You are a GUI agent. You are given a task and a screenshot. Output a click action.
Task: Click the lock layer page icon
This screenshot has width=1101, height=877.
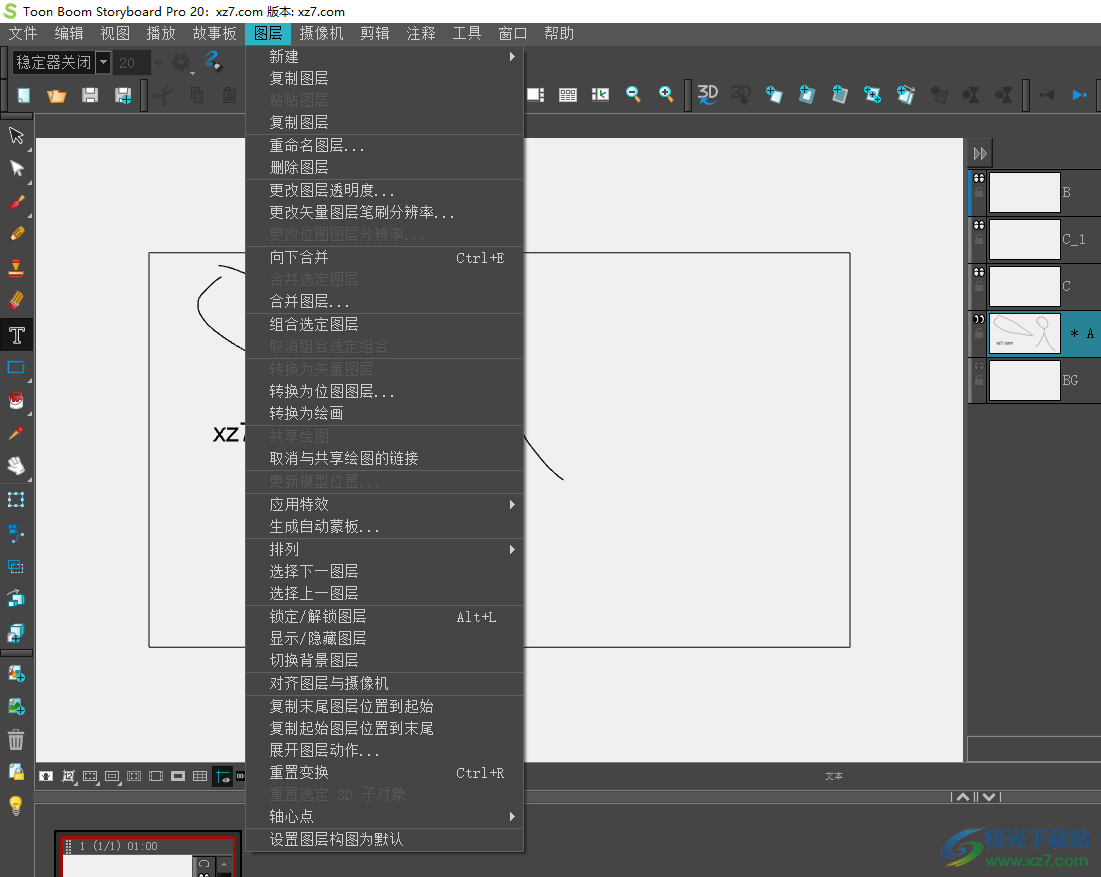[16, 772]
